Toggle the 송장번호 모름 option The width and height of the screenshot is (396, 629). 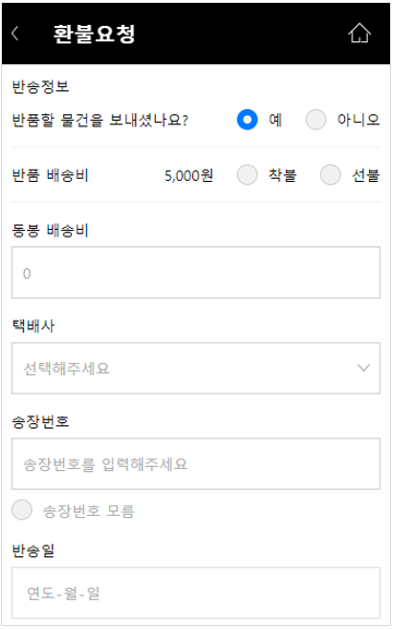(22, 510)
